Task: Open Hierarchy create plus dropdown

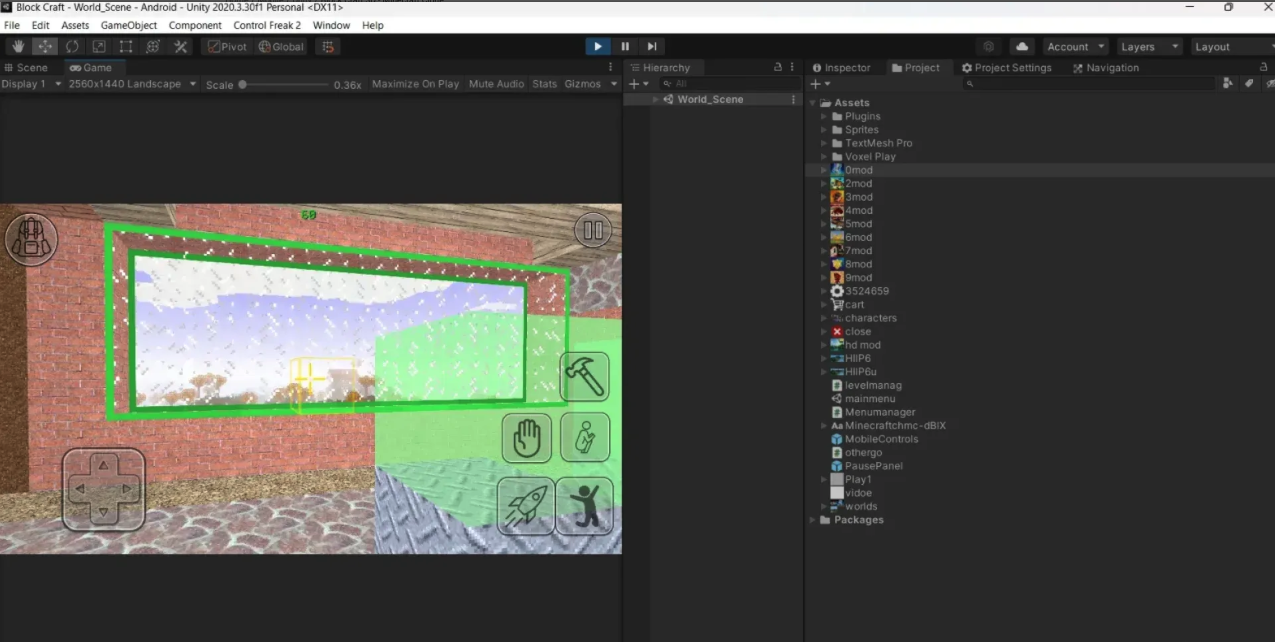Action: [638, 84]
